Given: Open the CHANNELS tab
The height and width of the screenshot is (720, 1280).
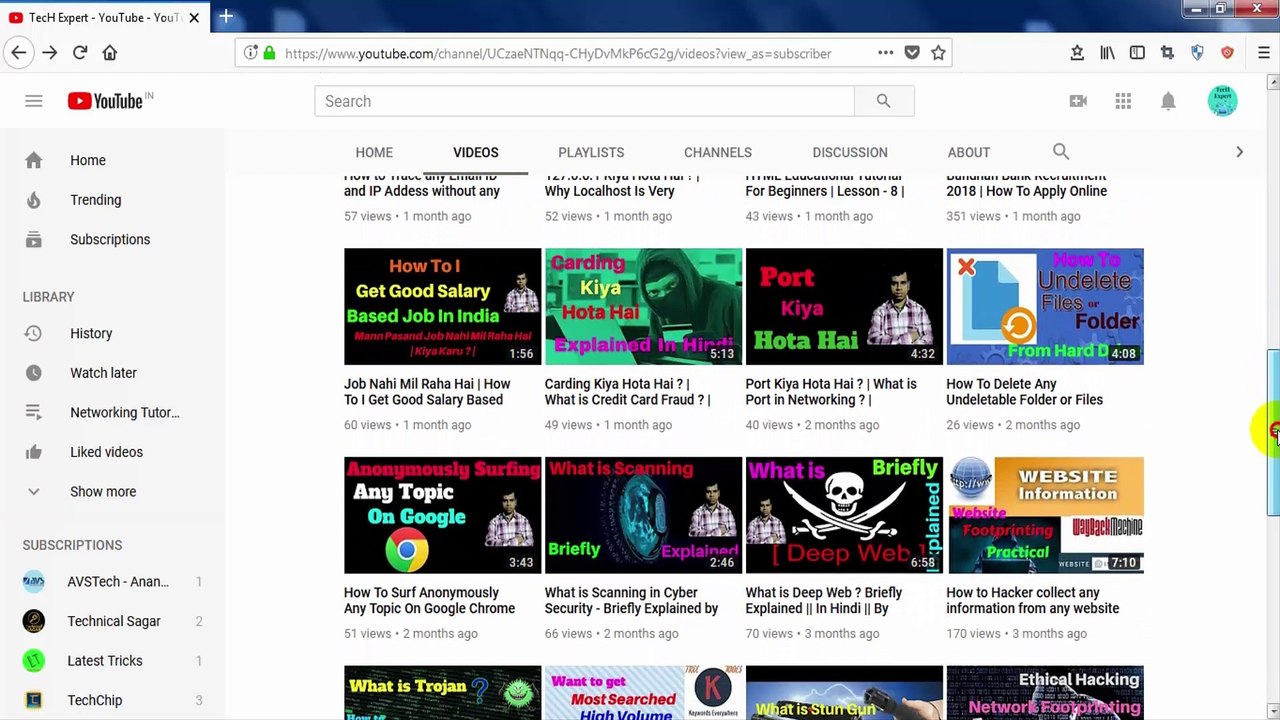Looking at the screenshot, I should click(718, 152).
